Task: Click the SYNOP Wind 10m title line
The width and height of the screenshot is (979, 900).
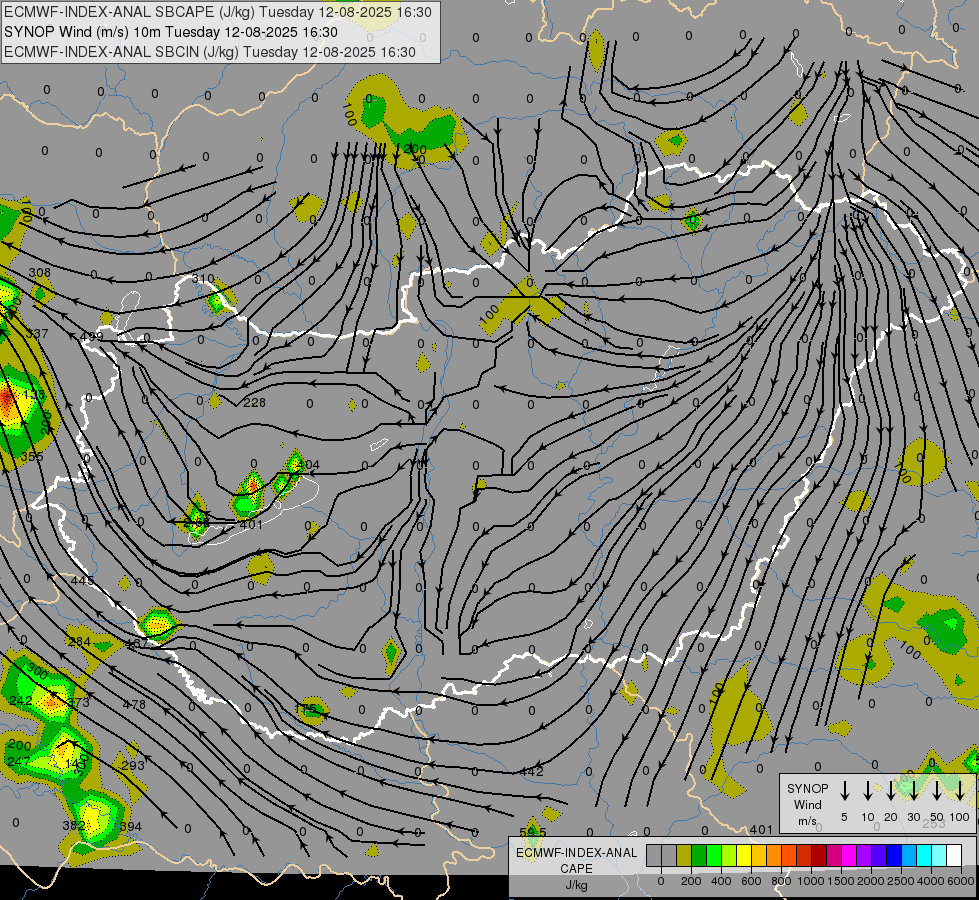Action: tap(171, 32)
